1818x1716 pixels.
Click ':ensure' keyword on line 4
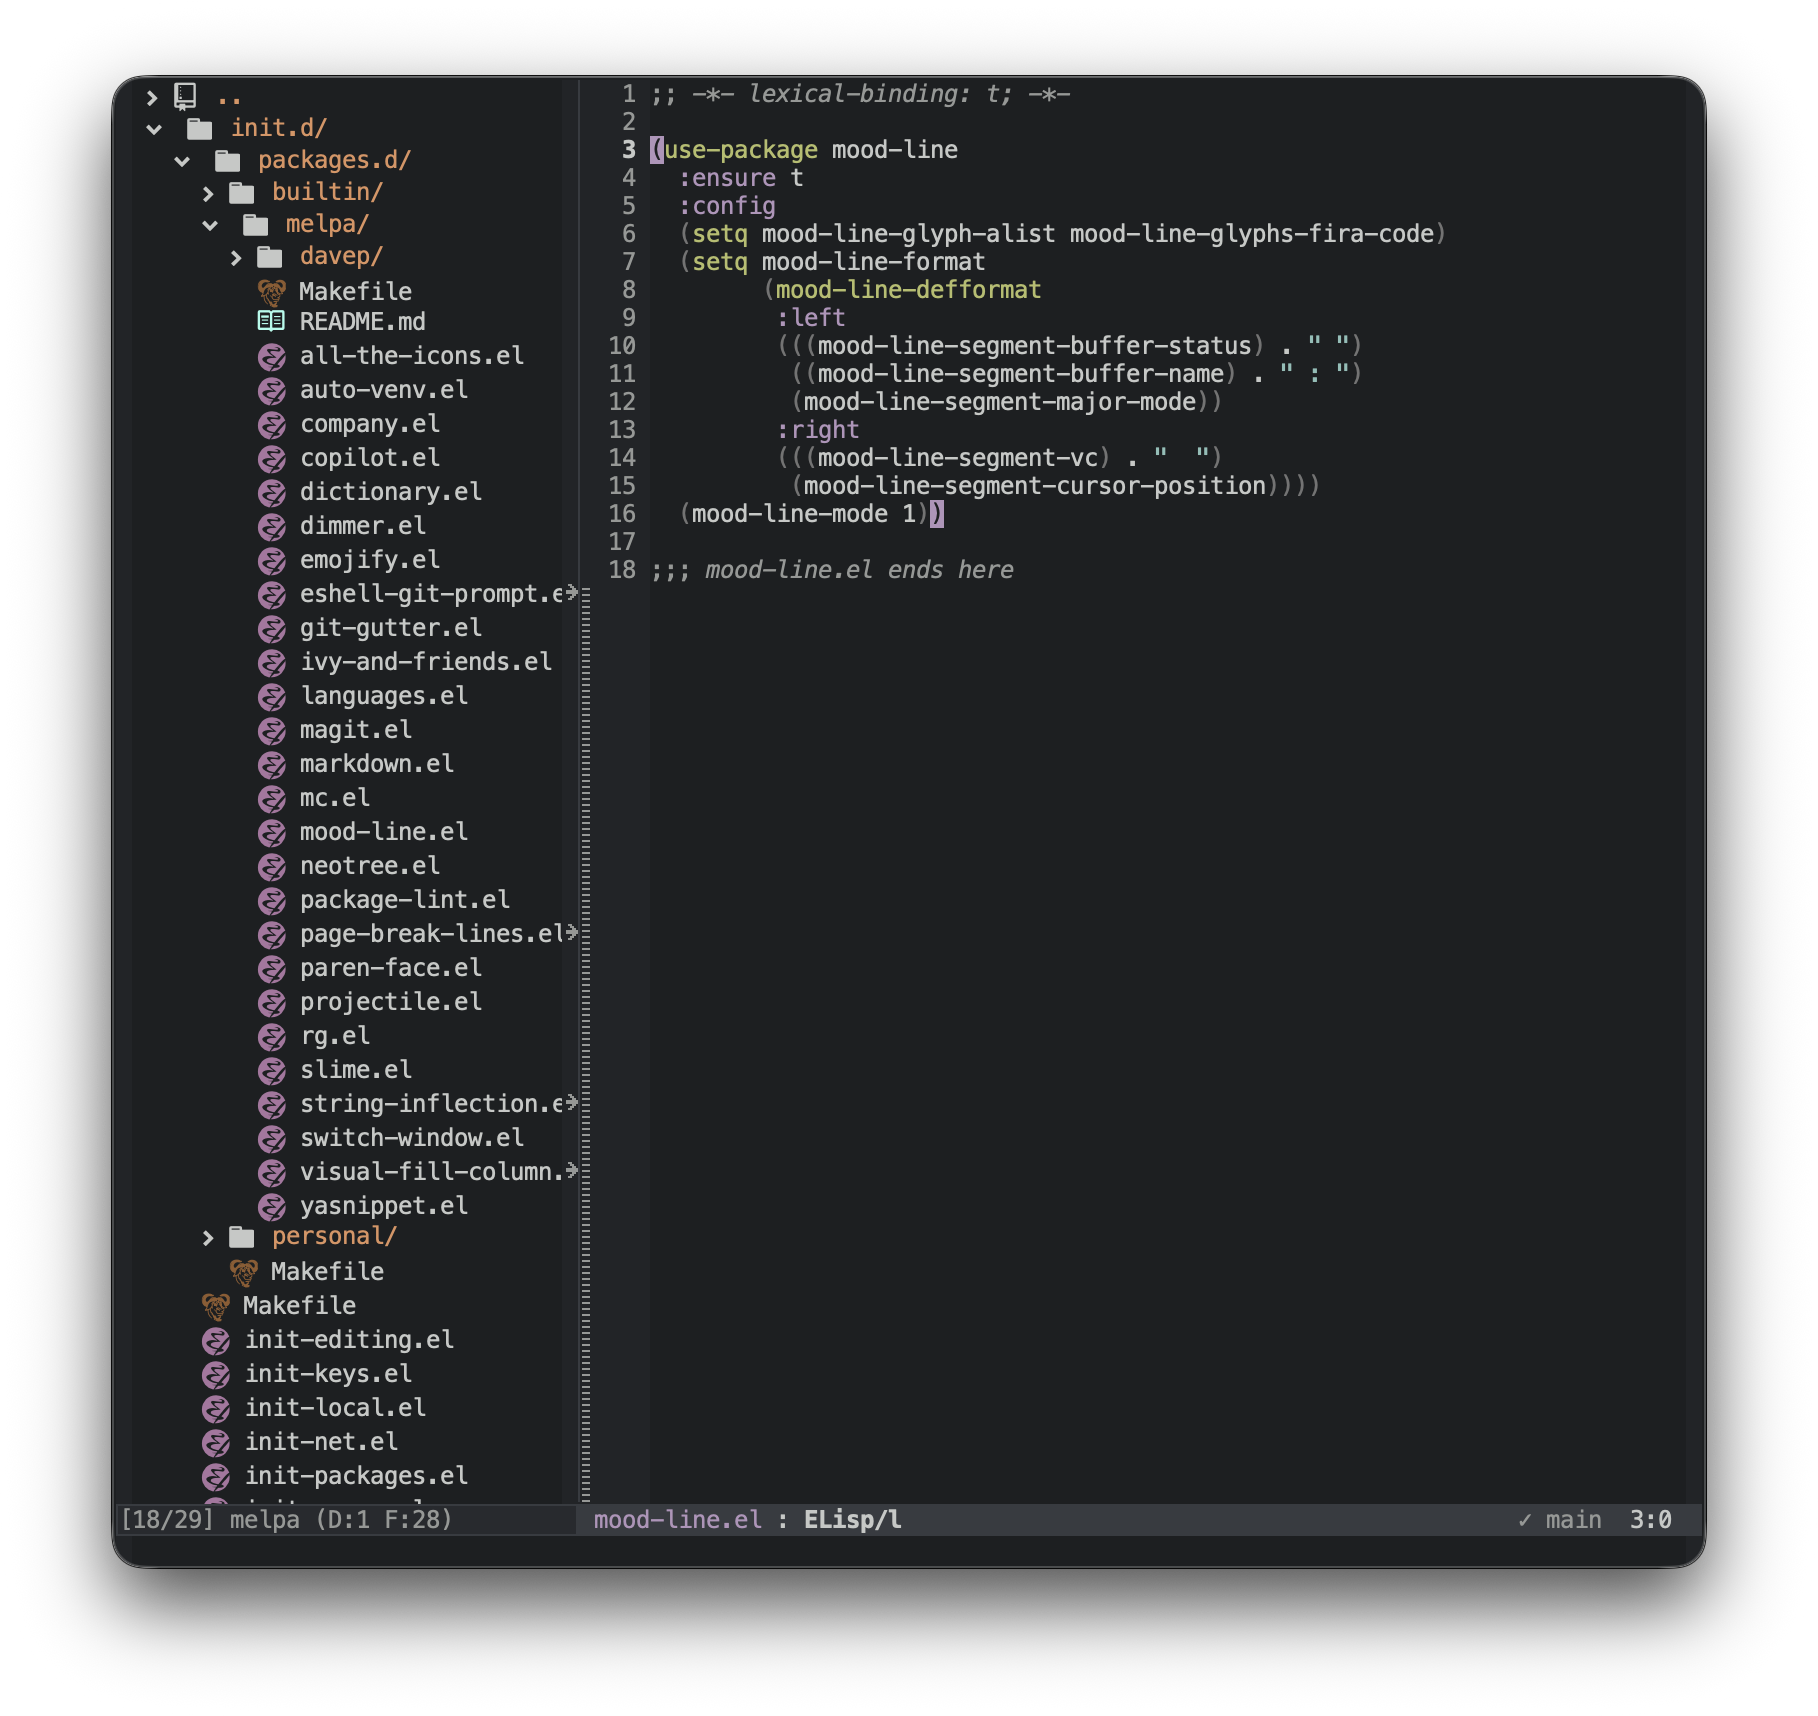tap(727, 178)
